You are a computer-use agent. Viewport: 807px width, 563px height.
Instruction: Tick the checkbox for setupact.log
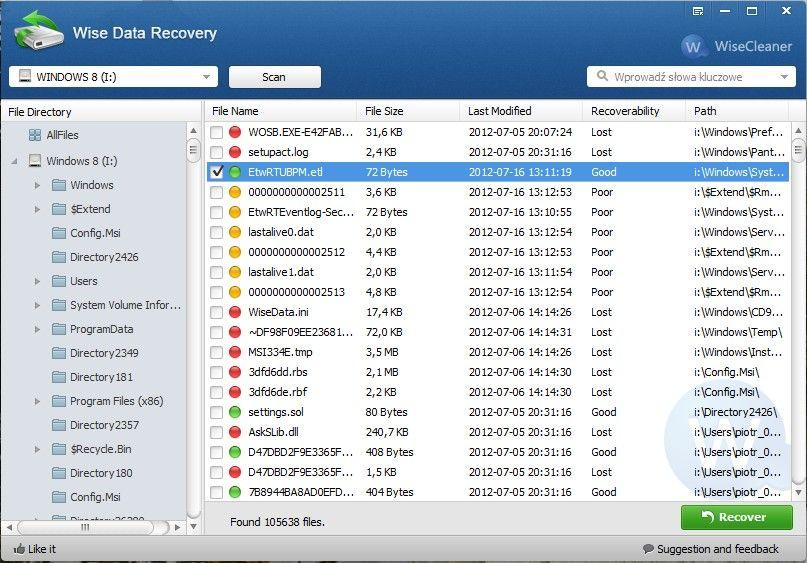click(217, 152)
